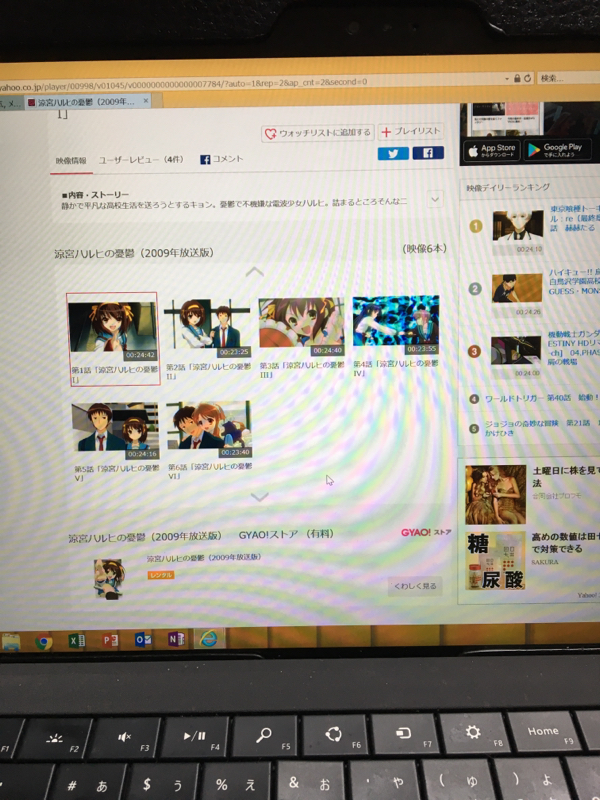This screenshot has width=600, height=800.
Task: Expand the story description chevron
Action: pyautogui.click(x=435, y=199)
